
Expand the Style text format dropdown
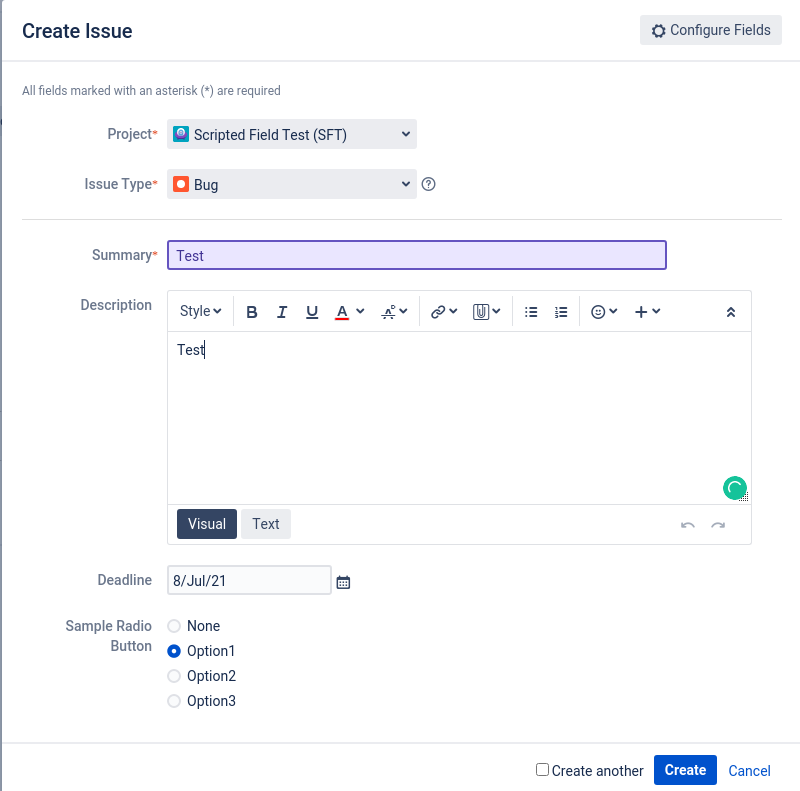tap(200, 312)
